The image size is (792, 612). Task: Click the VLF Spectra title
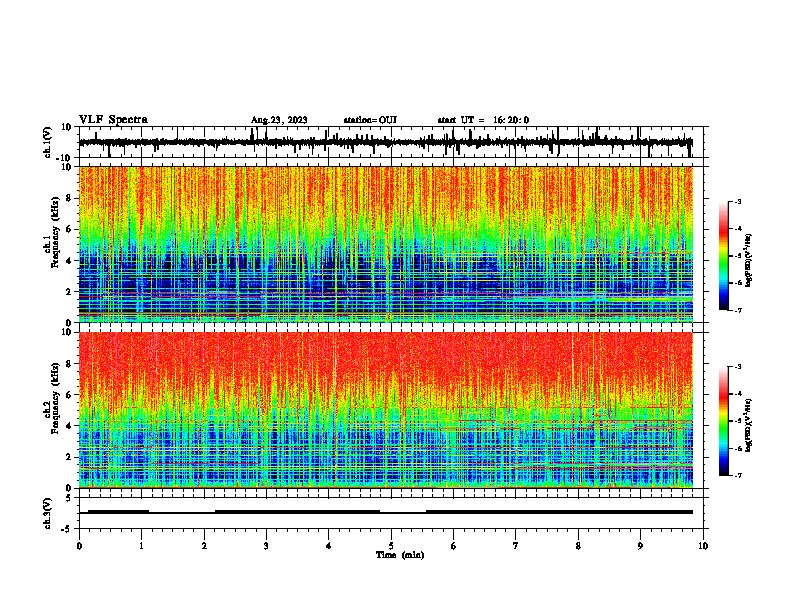113,120
